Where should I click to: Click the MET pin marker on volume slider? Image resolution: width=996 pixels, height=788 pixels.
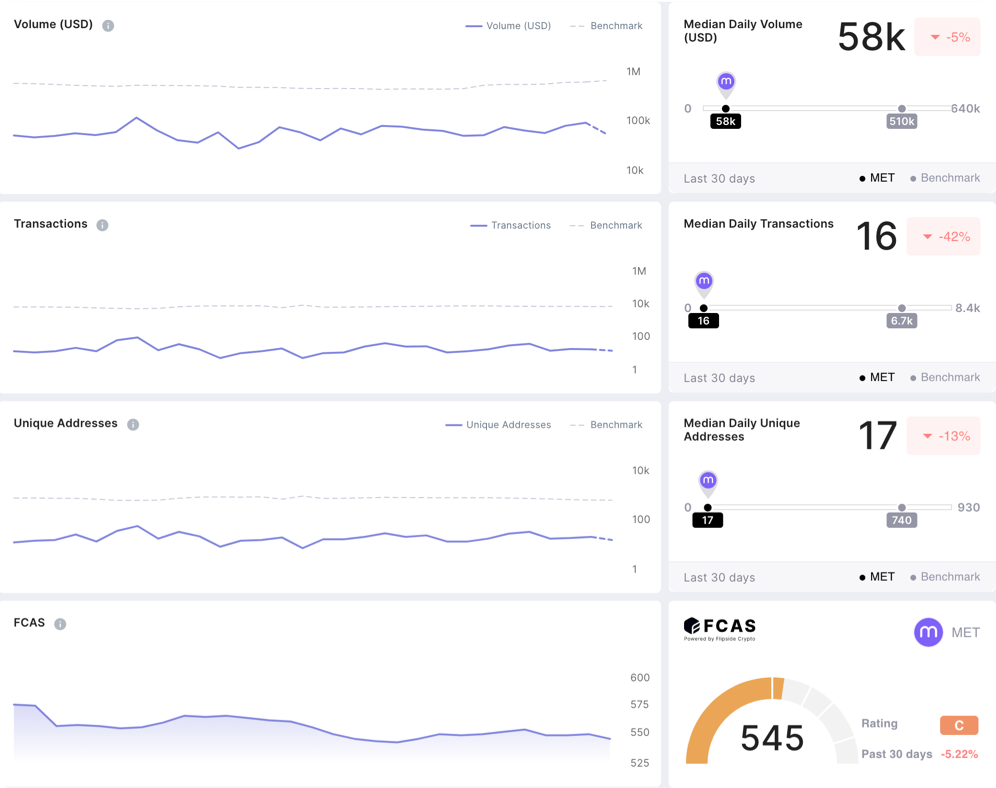(x=726, y=83)
